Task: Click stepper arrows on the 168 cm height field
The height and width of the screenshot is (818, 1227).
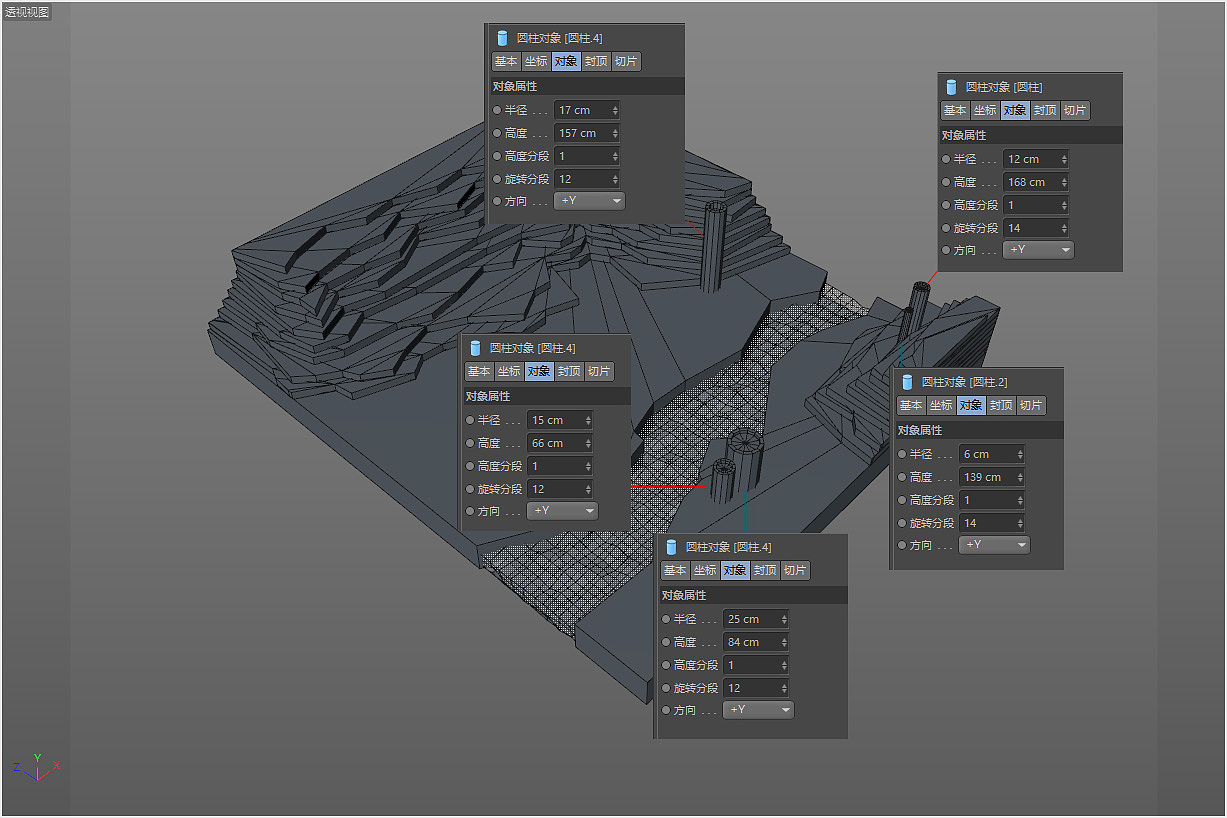Action: 1064,182
